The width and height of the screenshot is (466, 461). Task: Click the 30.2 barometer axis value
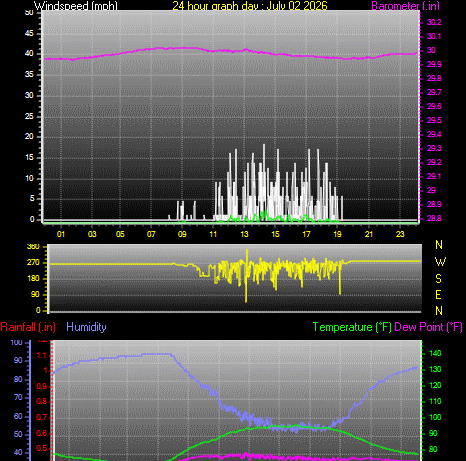coord(434,22)
